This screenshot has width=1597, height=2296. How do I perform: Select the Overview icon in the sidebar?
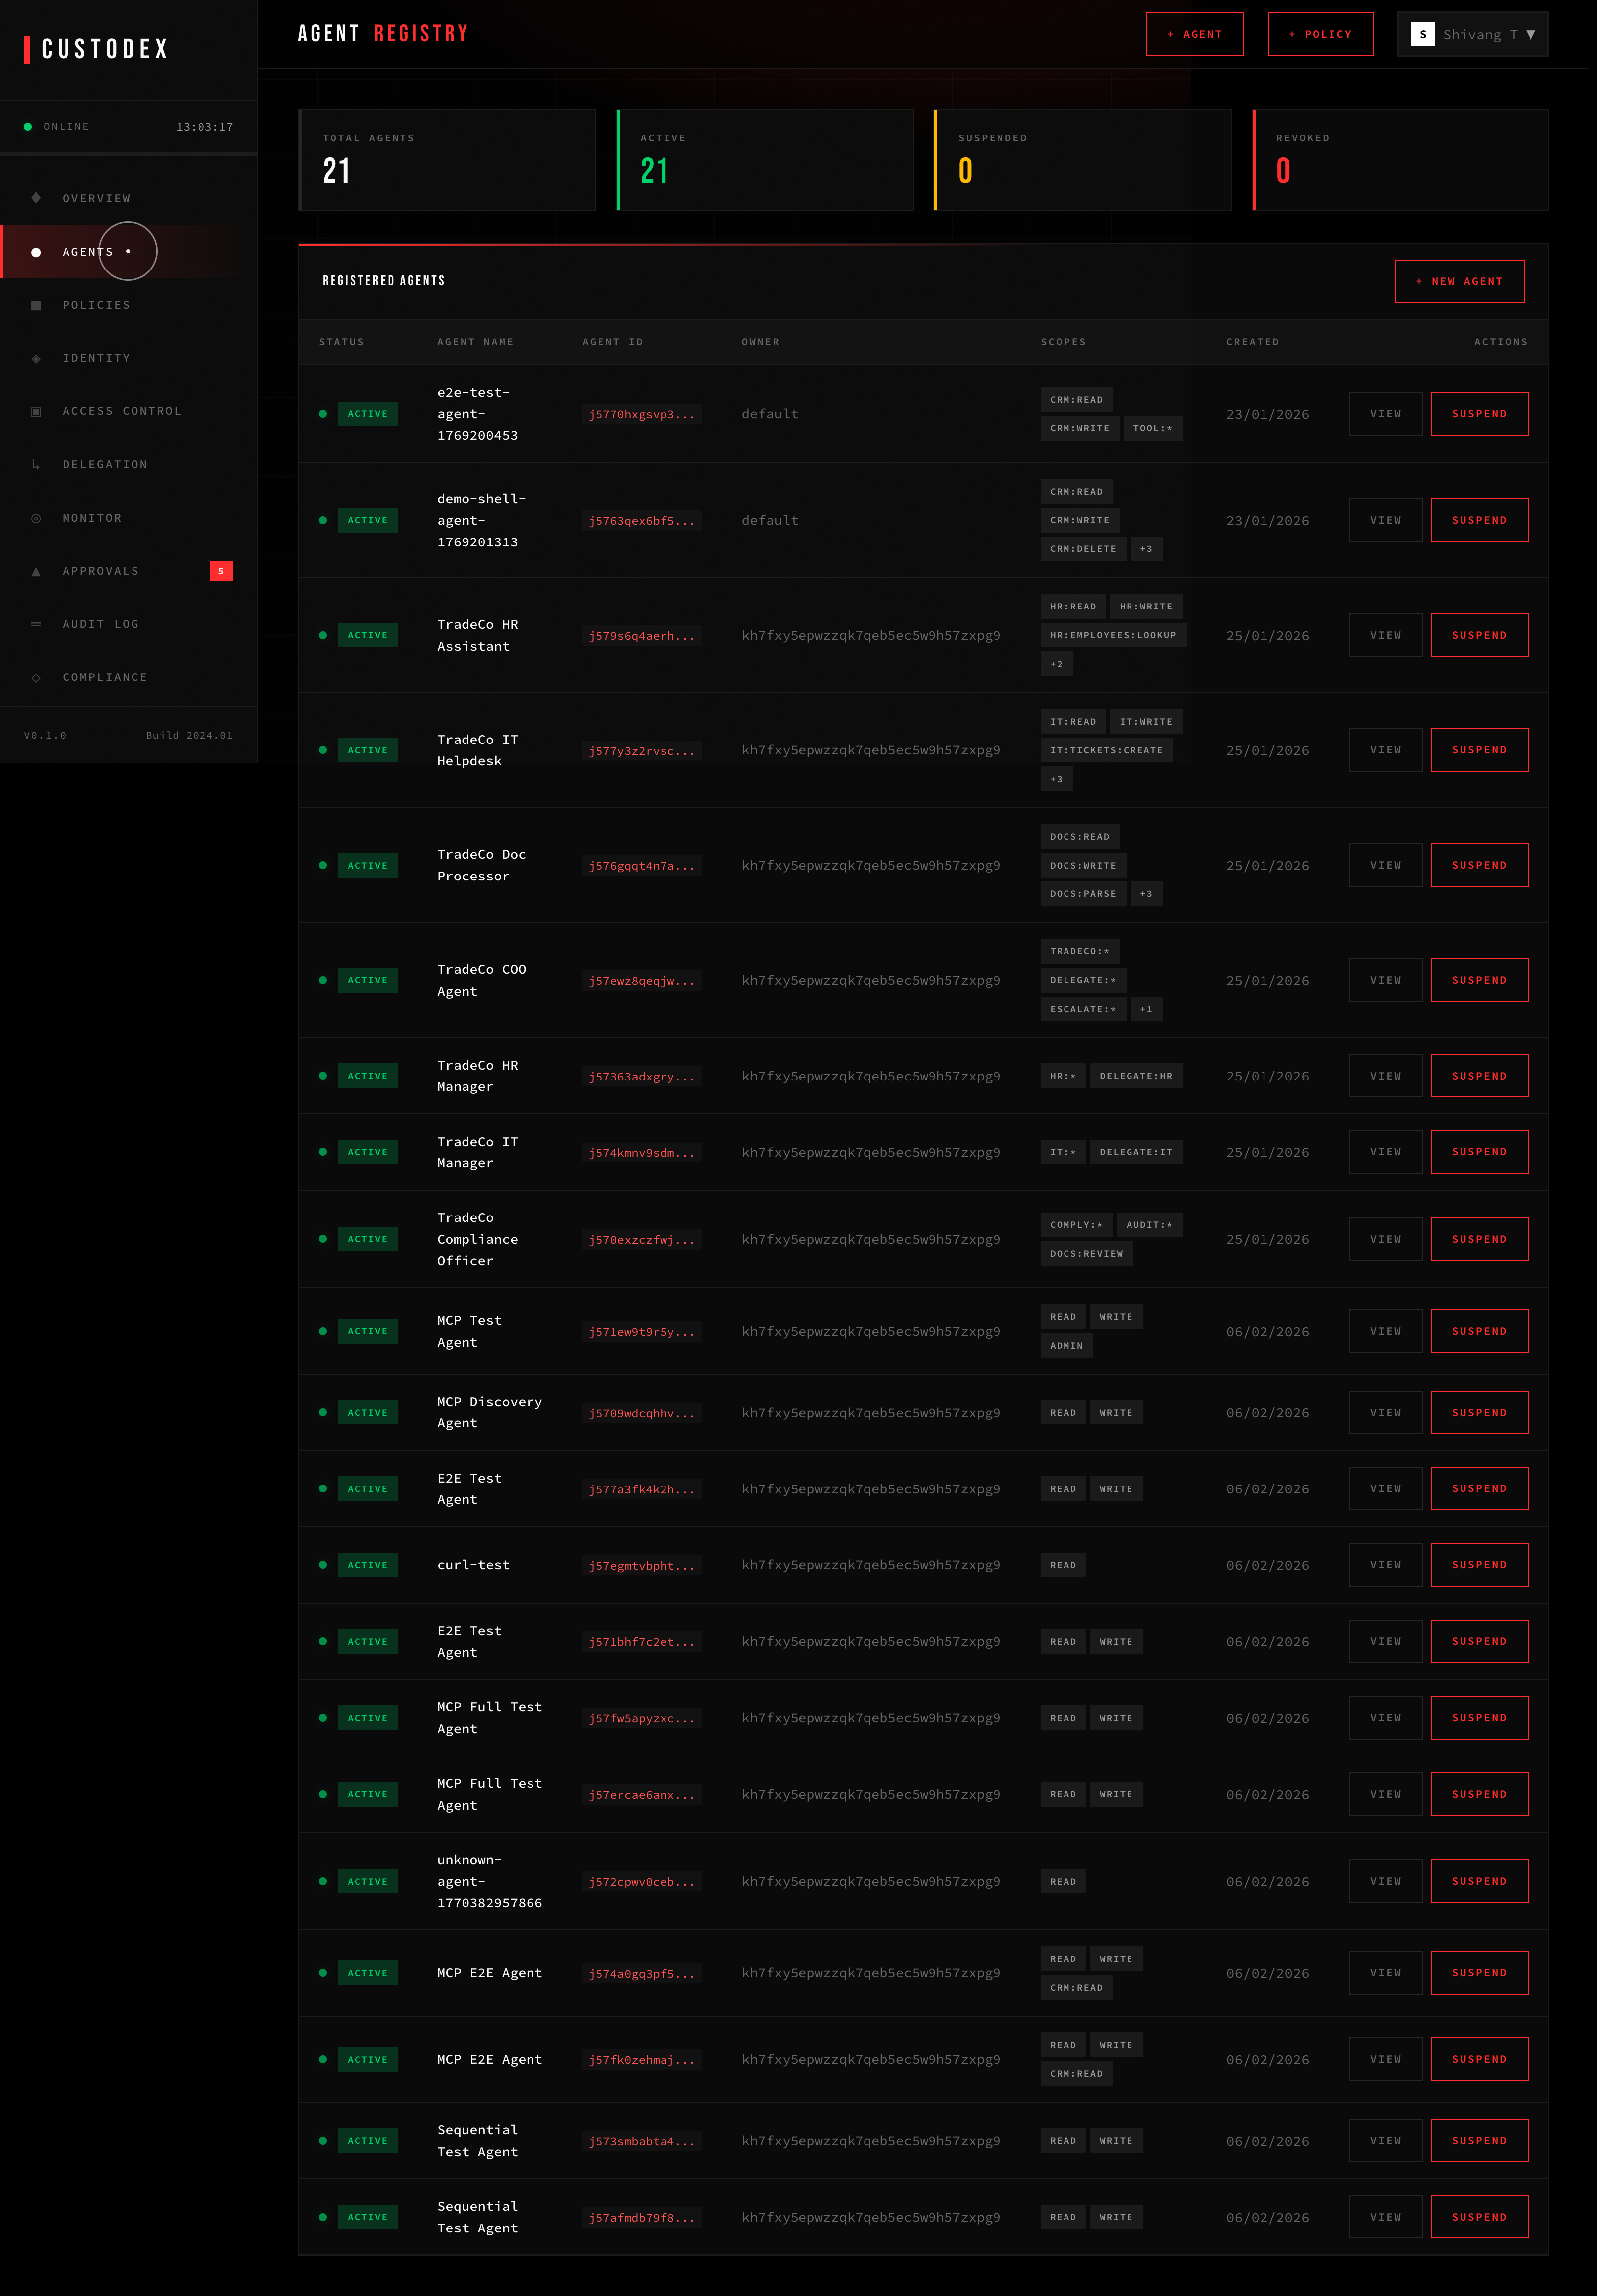pyautogui.click(x=36, y=198)
